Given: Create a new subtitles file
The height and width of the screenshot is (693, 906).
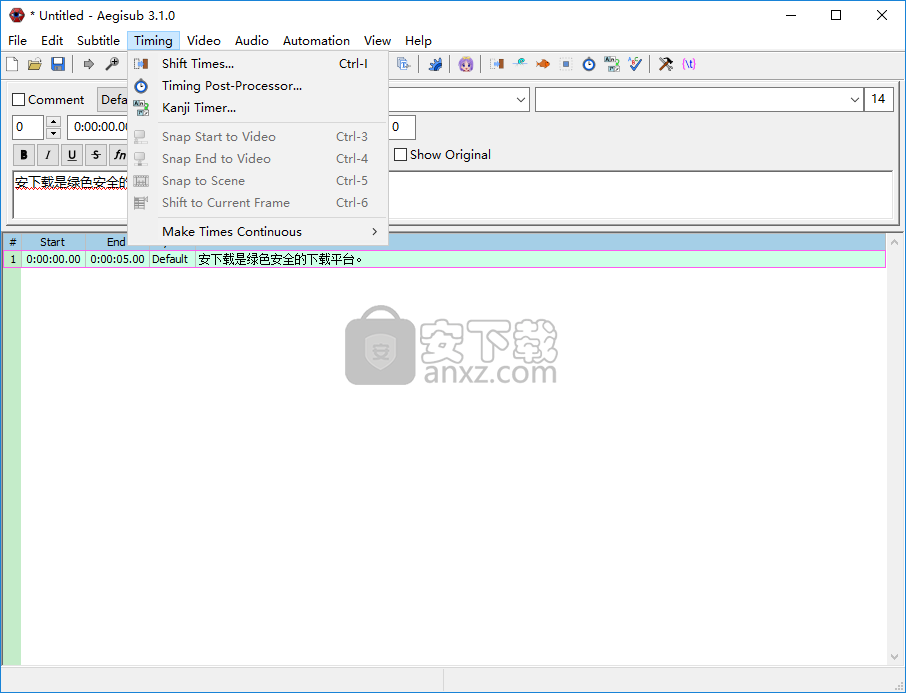Looking at the screenshot, I should click(x=12, y=64).
